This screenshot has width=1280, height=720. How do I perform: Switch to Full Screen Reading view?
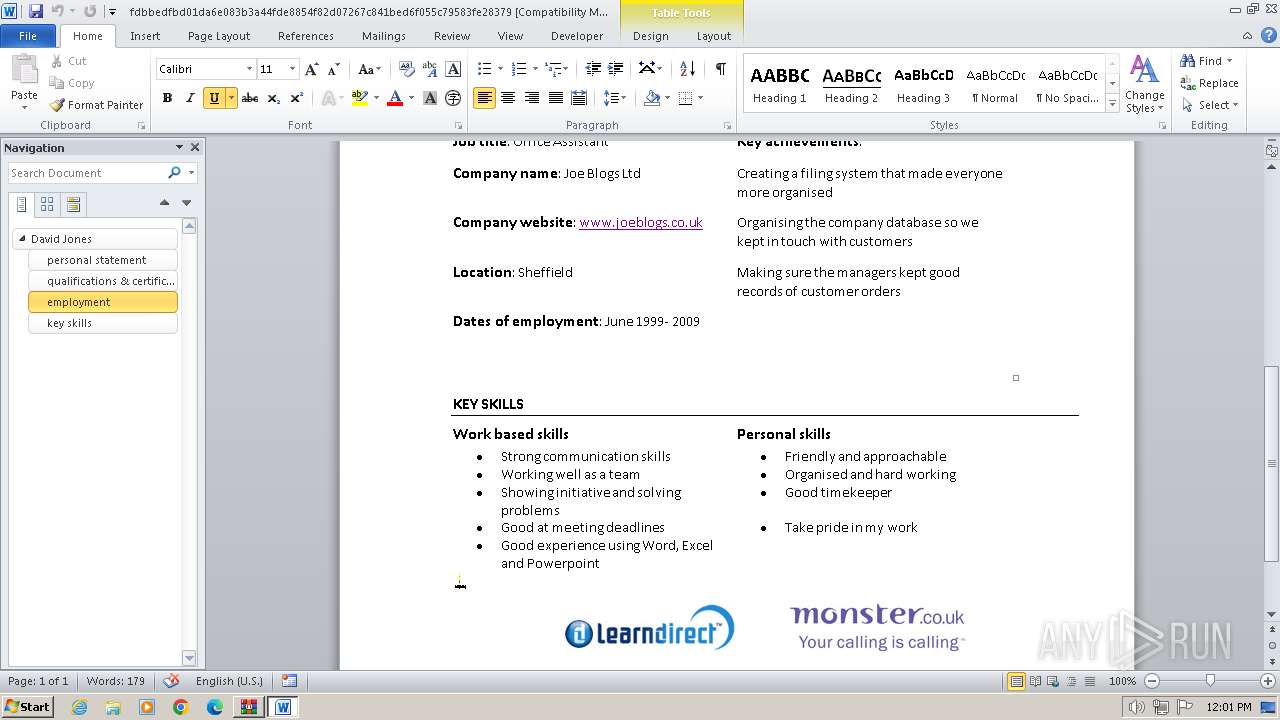click(1035, 681)
